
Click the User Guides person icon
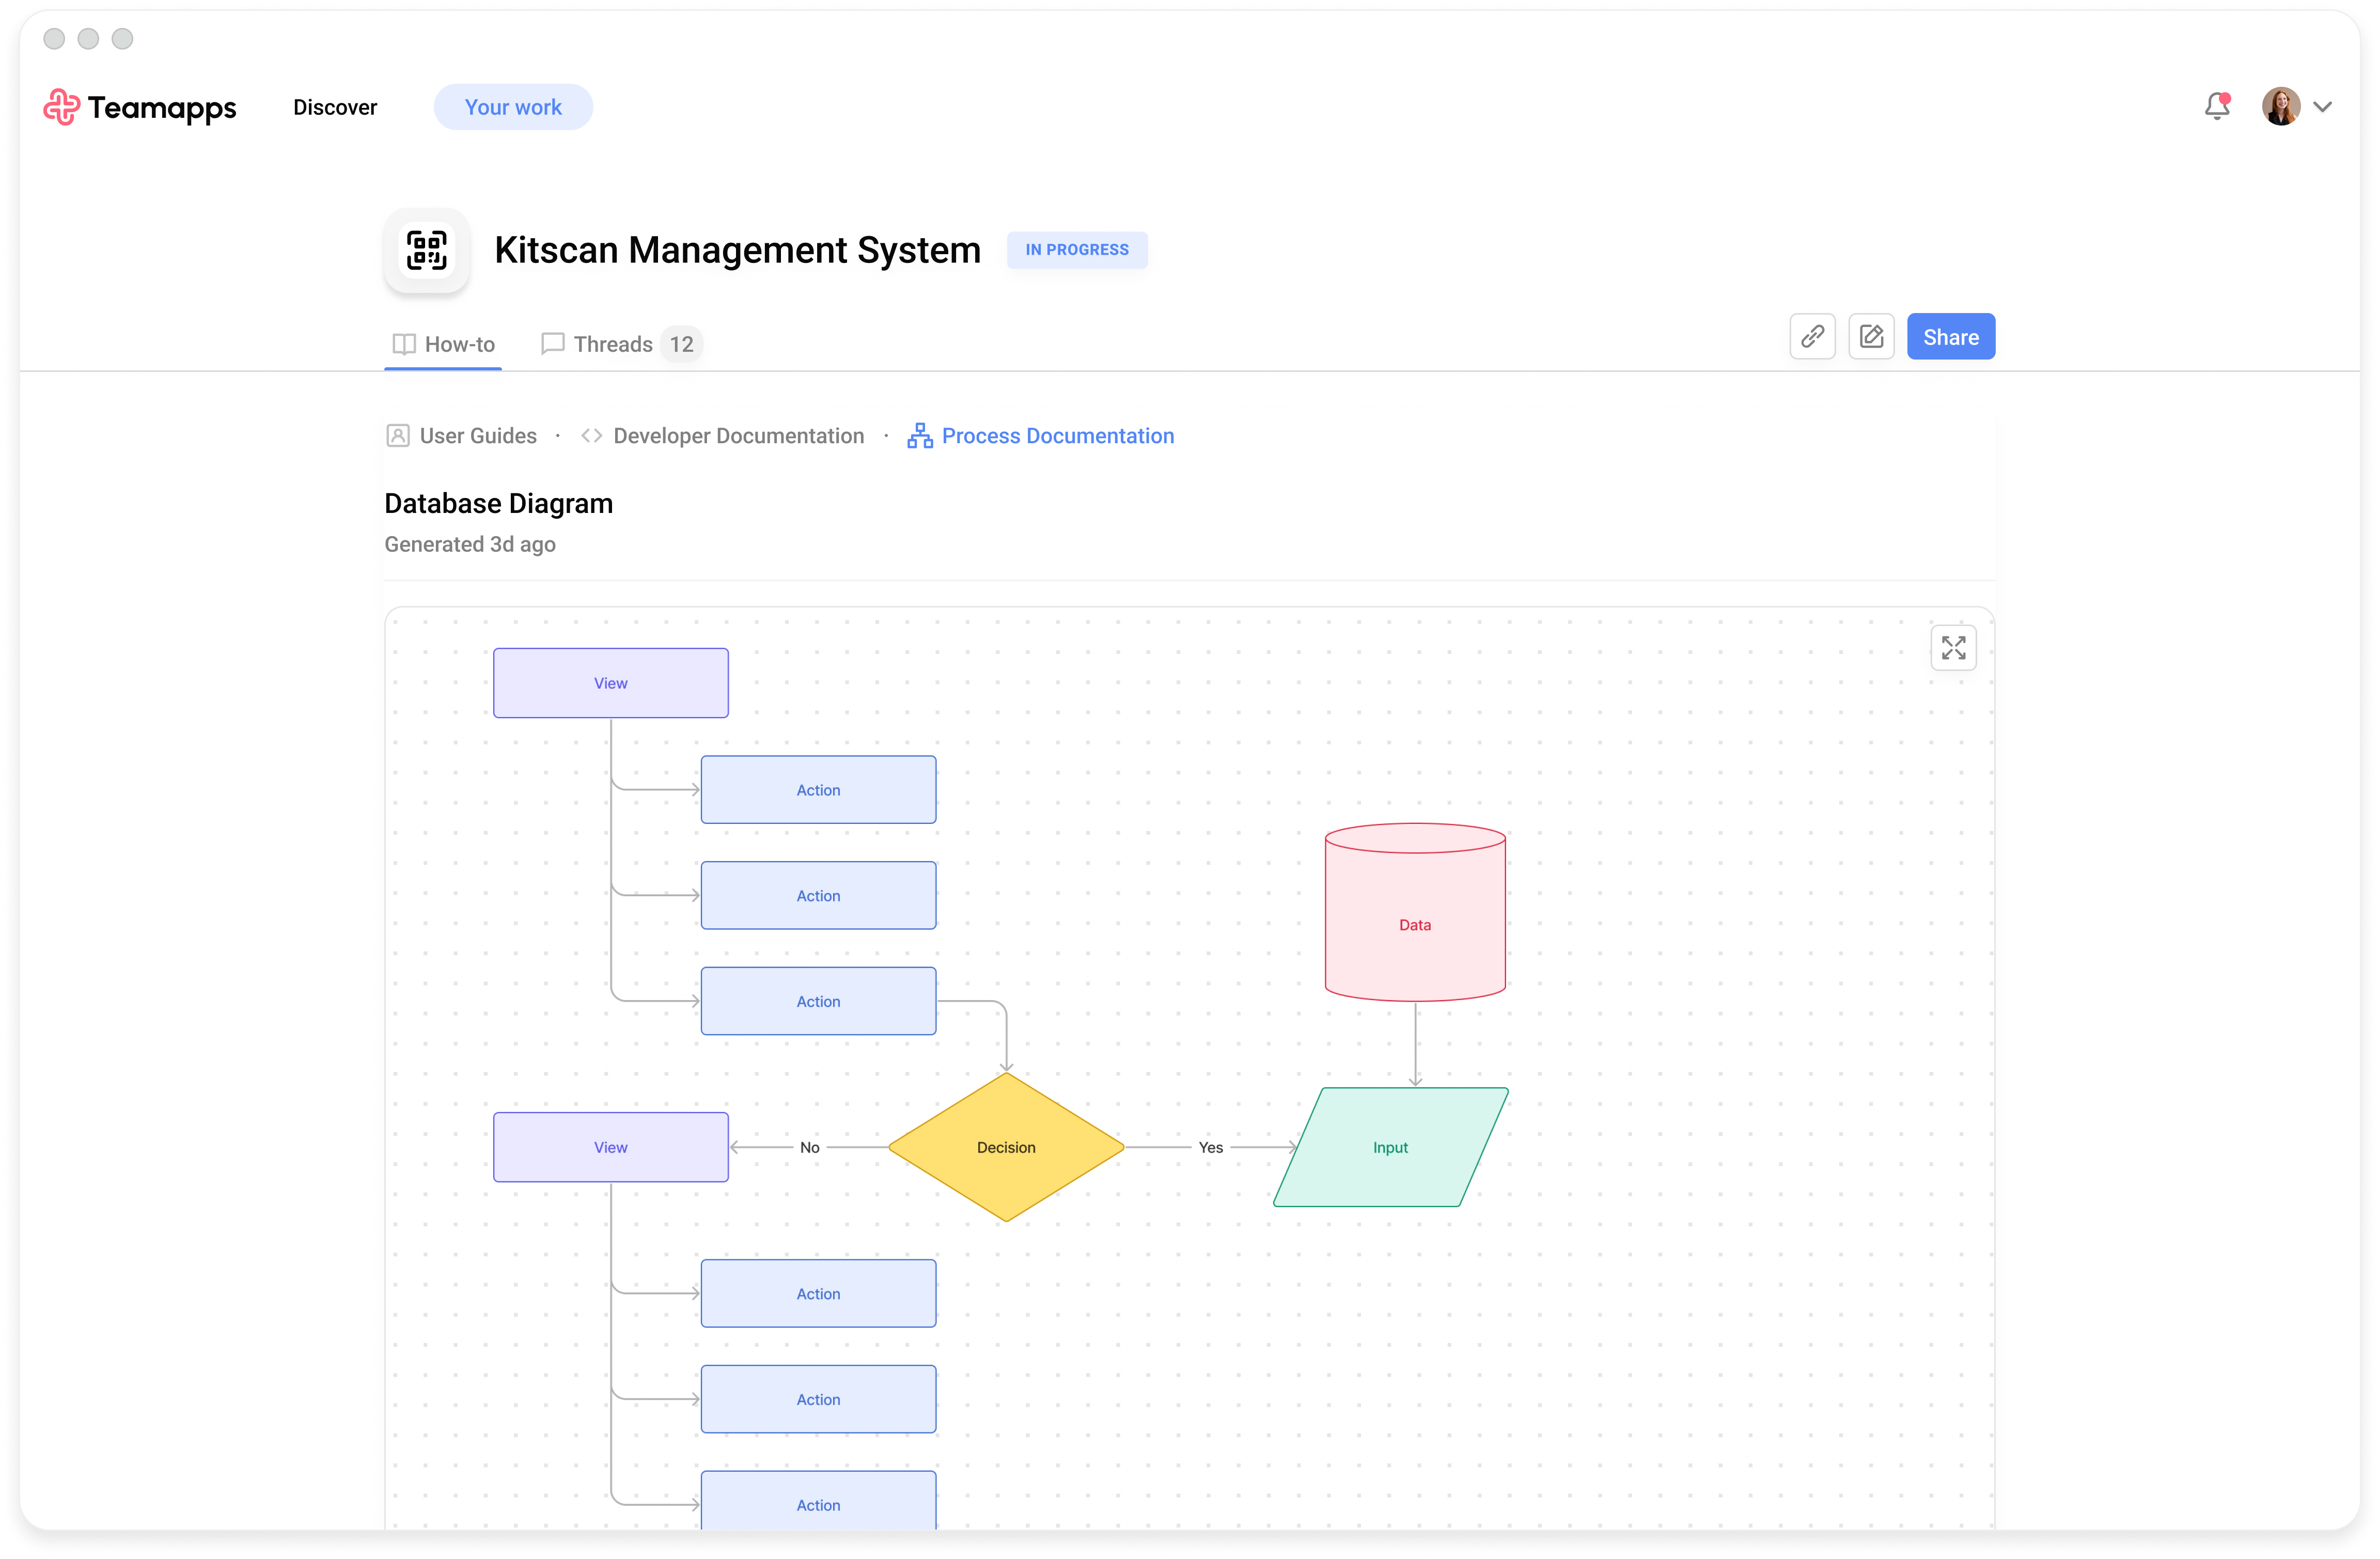click(398, 436)
